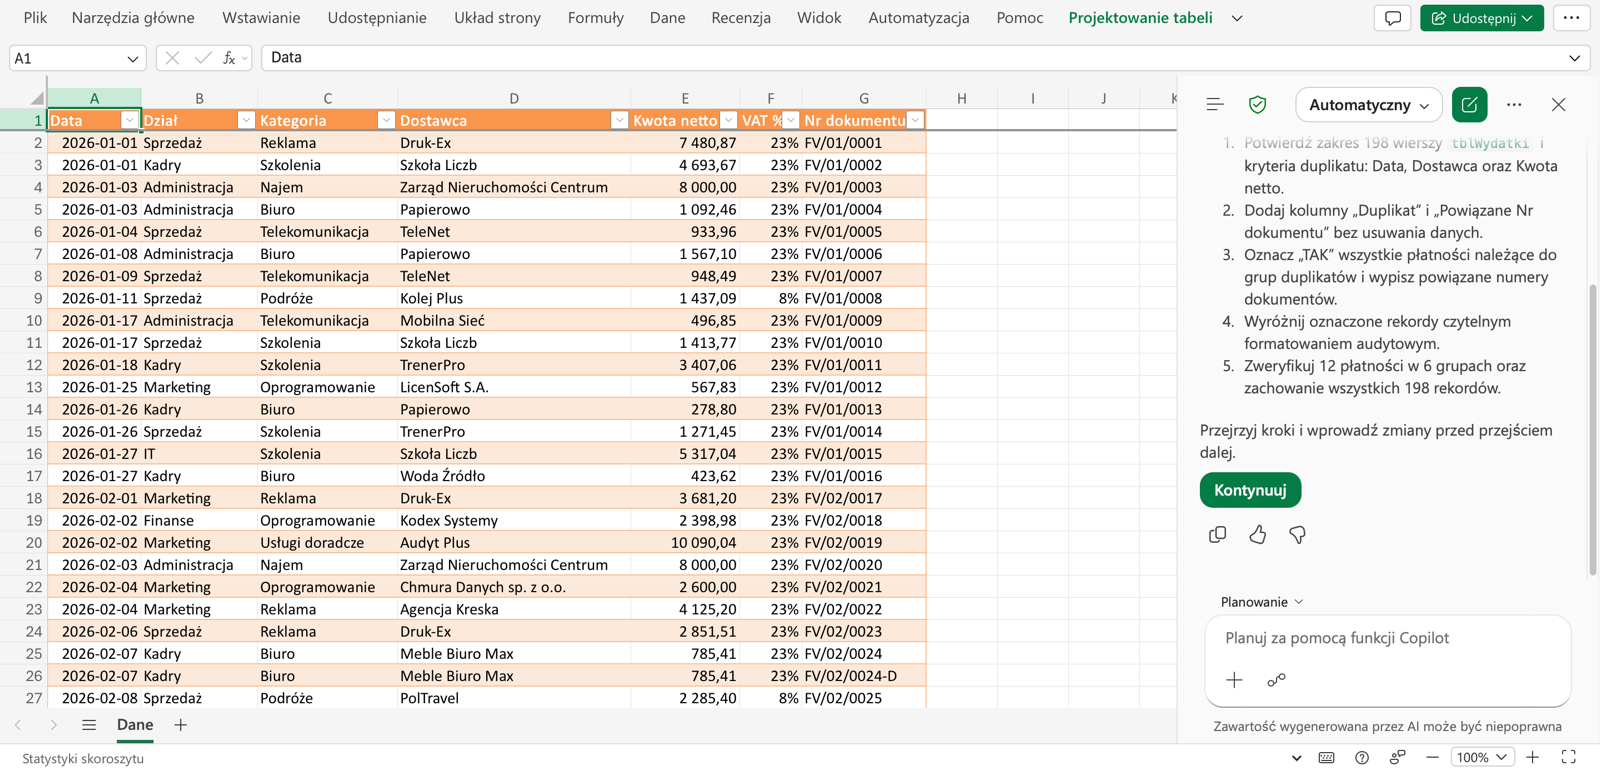Open the Planowanie dropdown

[1262, 602]
